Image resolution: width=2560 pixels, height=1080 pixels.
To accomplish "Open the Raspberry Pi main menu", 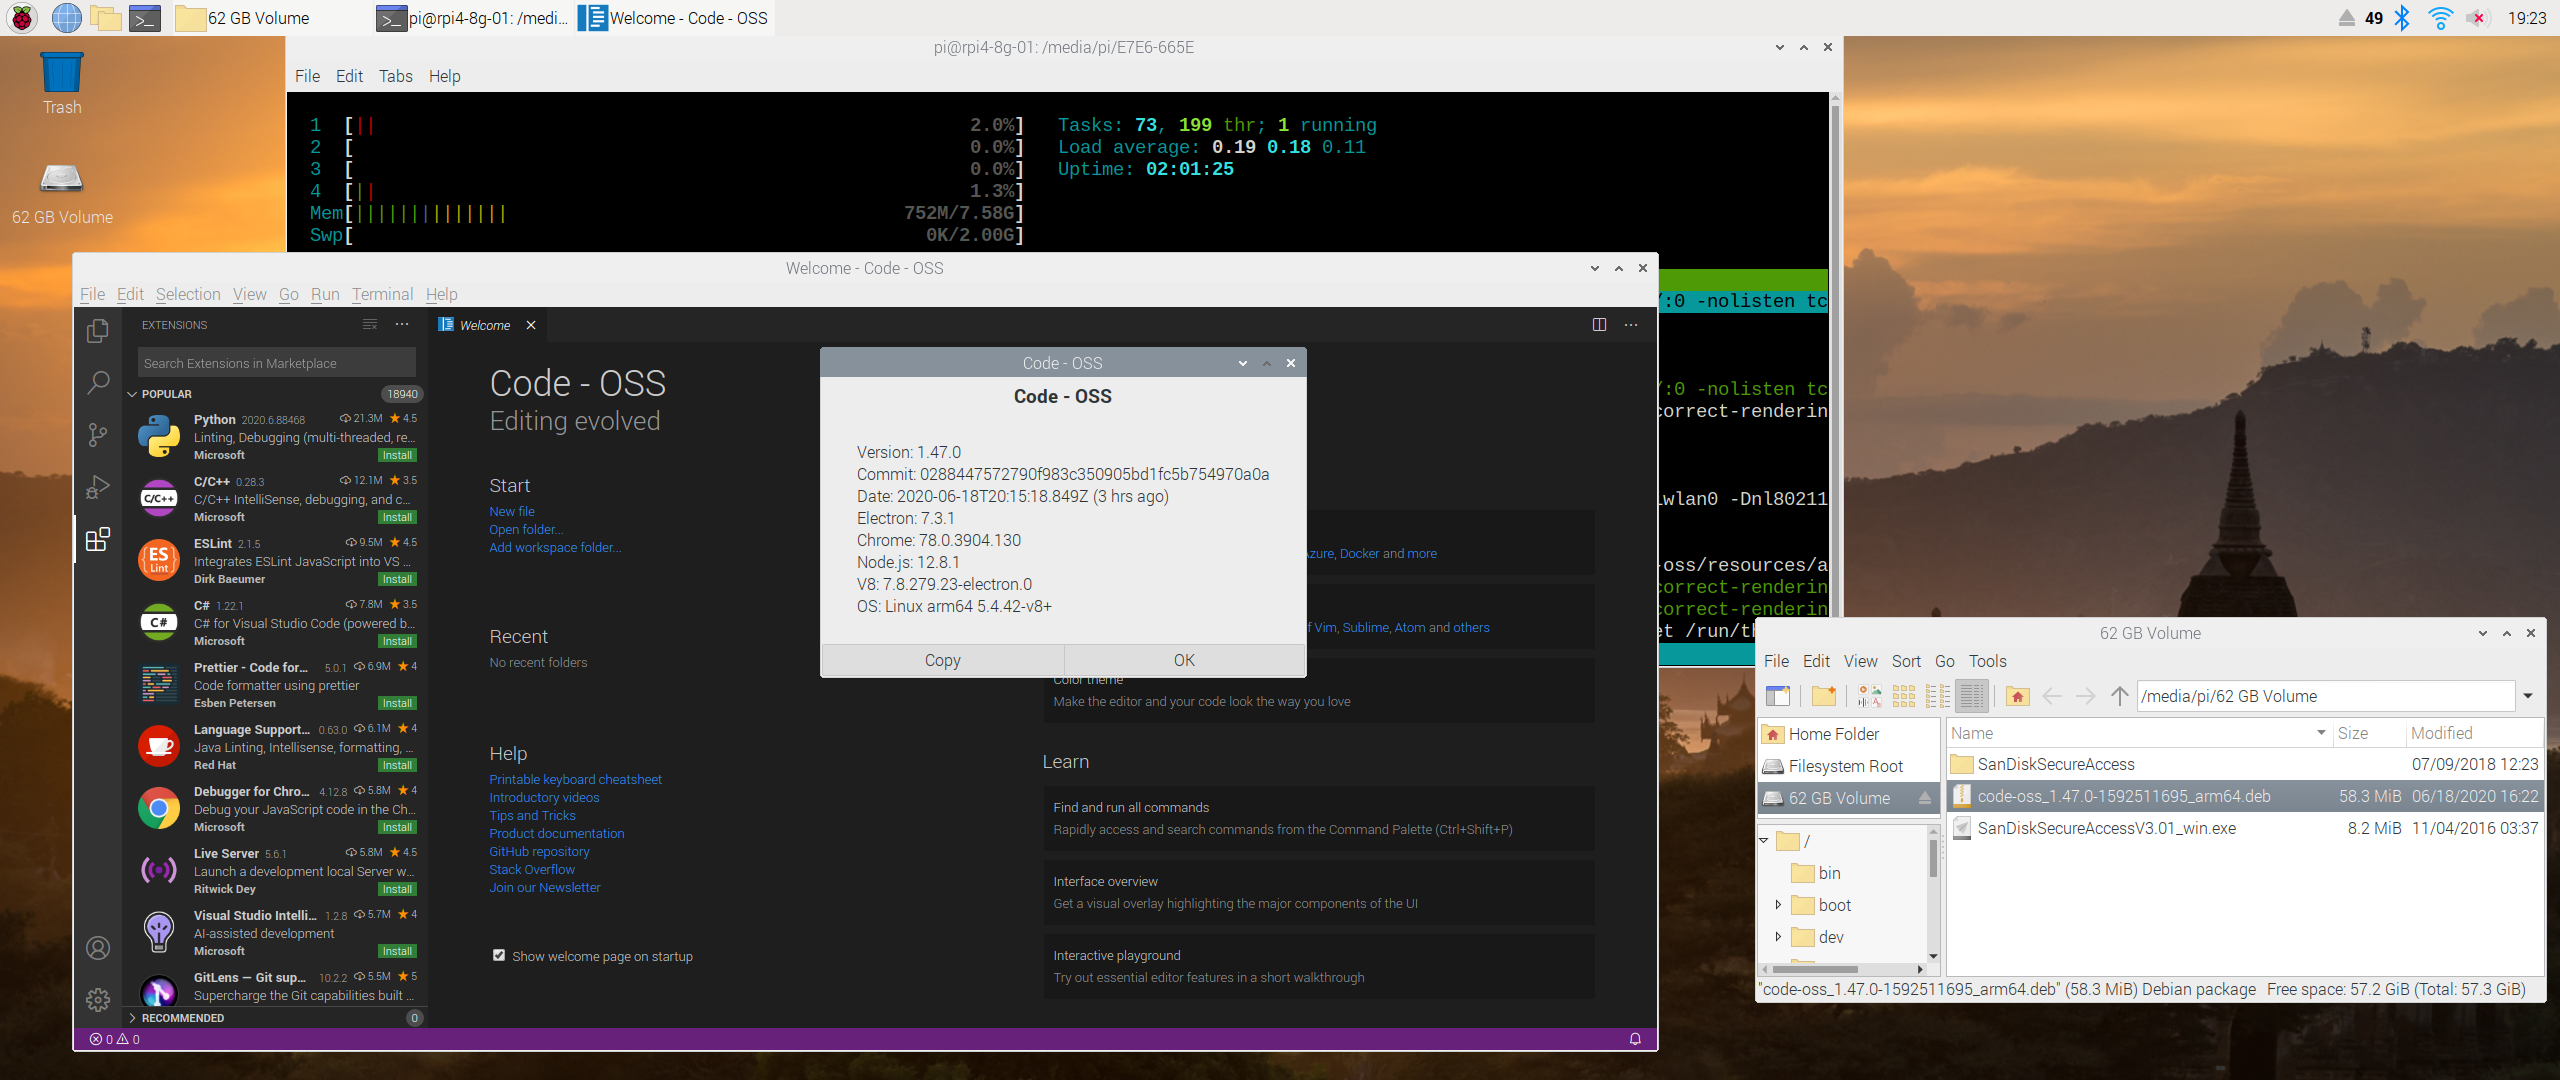I will click(22, 17).
